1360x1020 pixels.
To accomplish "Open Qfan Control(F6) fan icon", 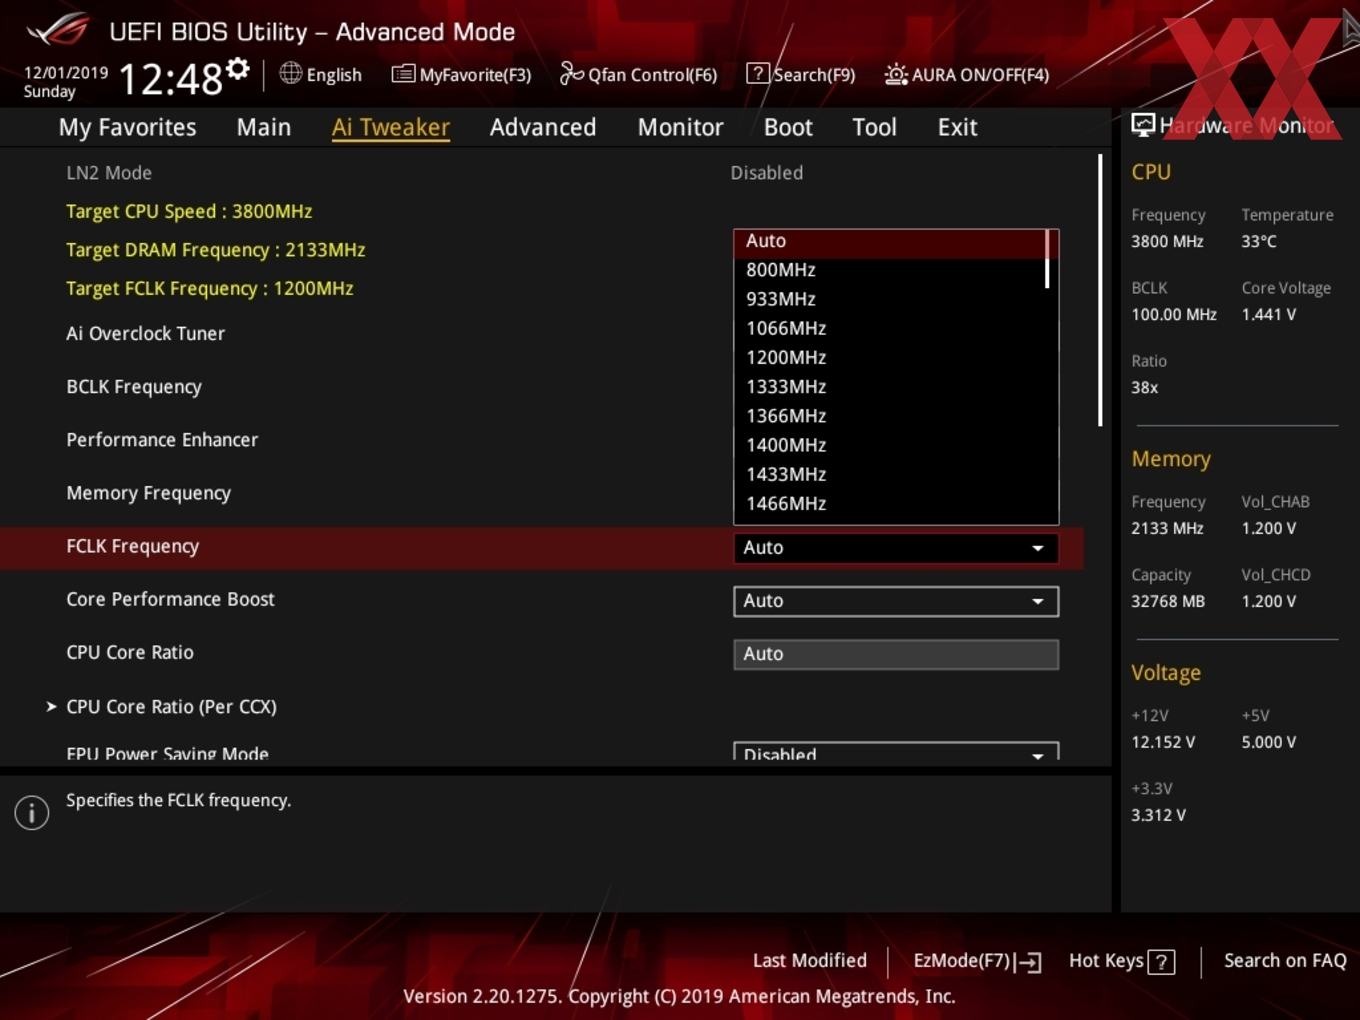I will [571, 73].
